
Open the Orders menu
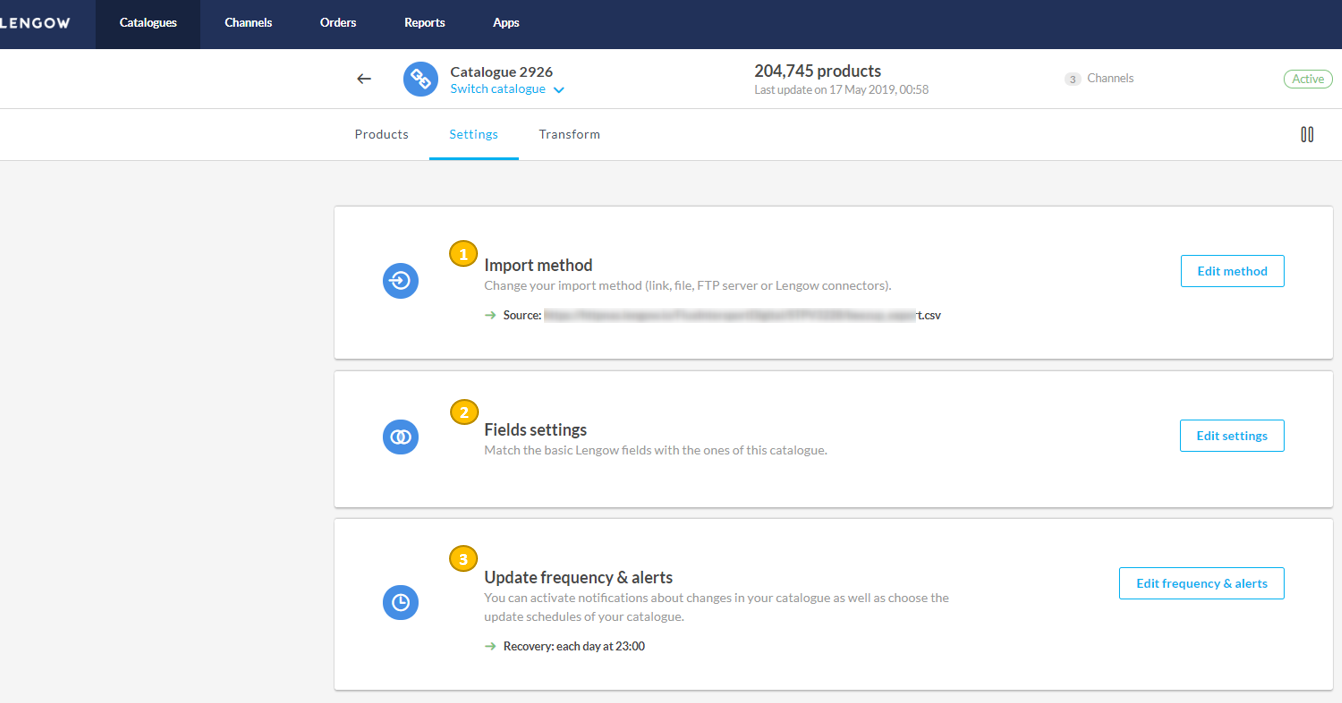(338, 23)
